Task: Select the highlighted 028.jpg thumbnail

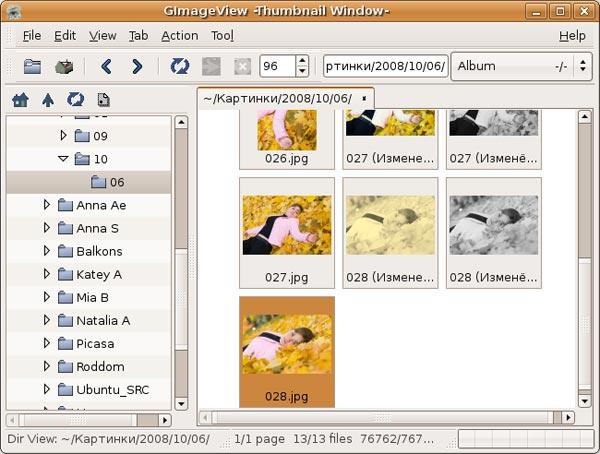Action: (287, 352)
